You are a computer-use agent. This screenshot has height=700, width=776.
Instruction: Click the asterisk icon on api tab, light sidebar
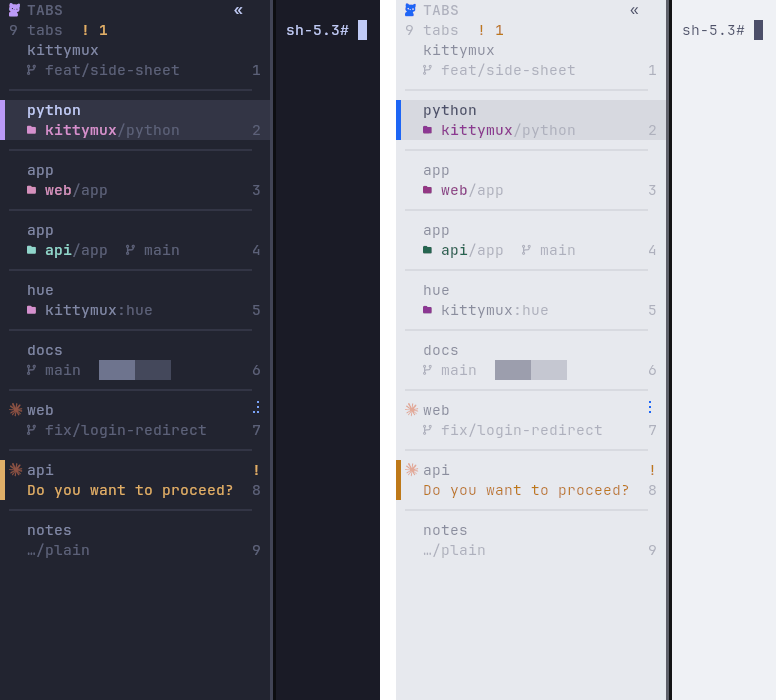412,469
